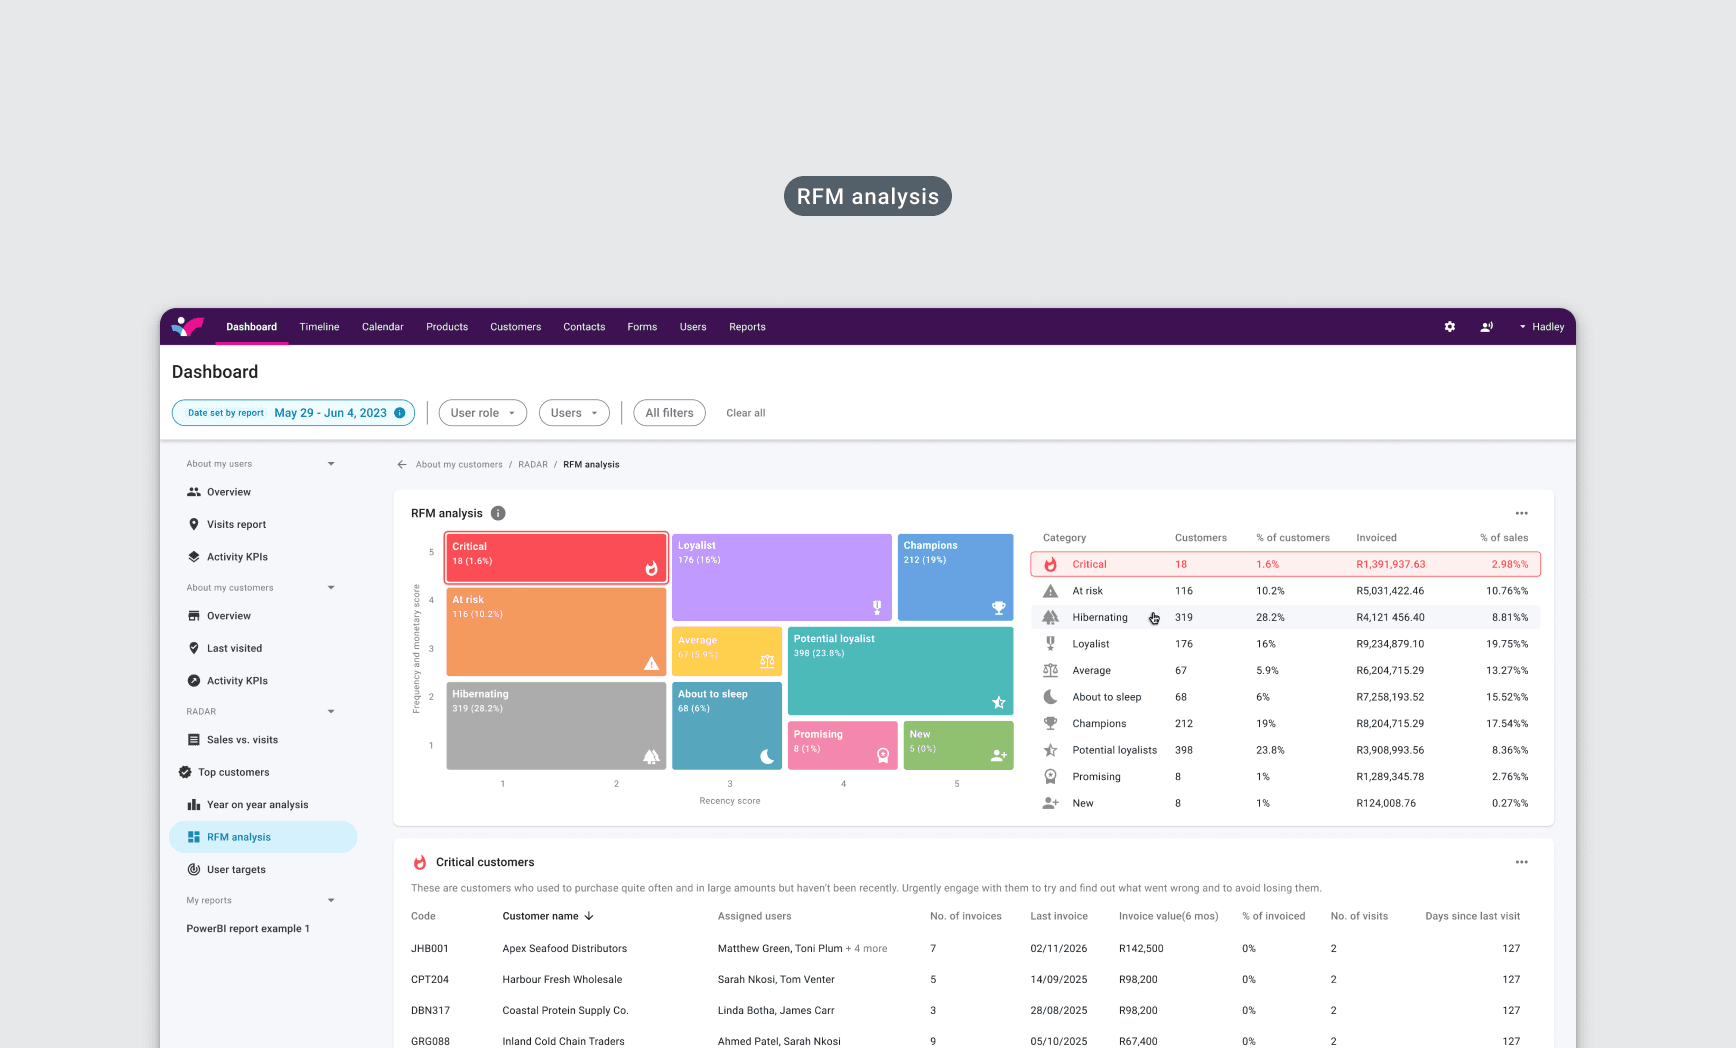Open the Calendar tab

(x=383, y=327)
